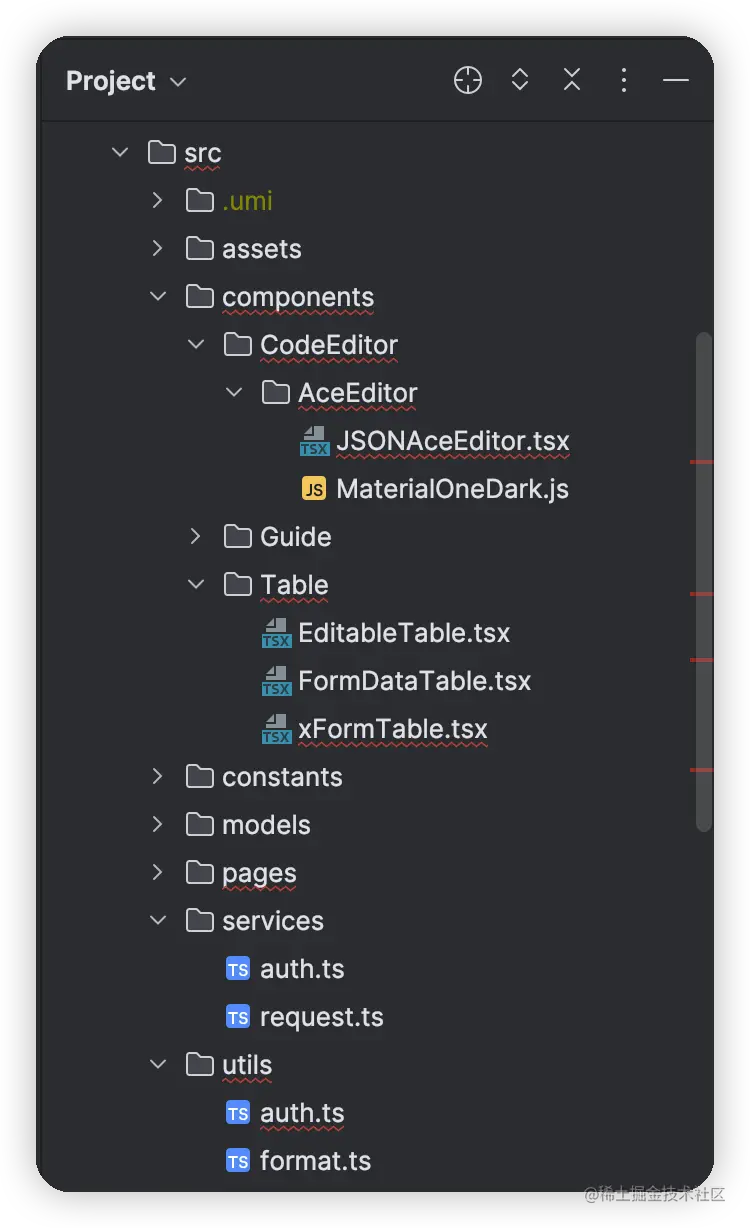
Task: Collapse the src folder
Action: 120,153
